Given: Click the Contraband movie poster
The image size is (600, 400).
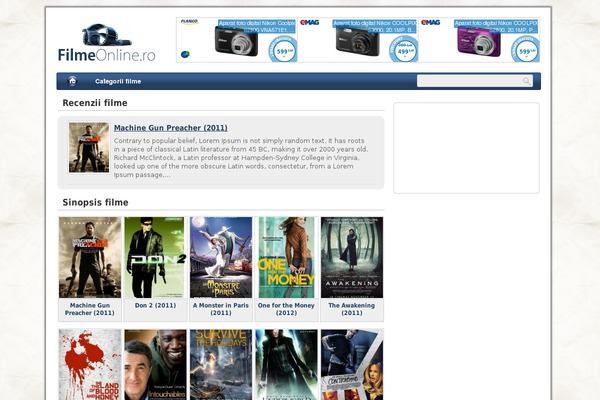Looking at the screenshot, I should [x=352, y=364].
